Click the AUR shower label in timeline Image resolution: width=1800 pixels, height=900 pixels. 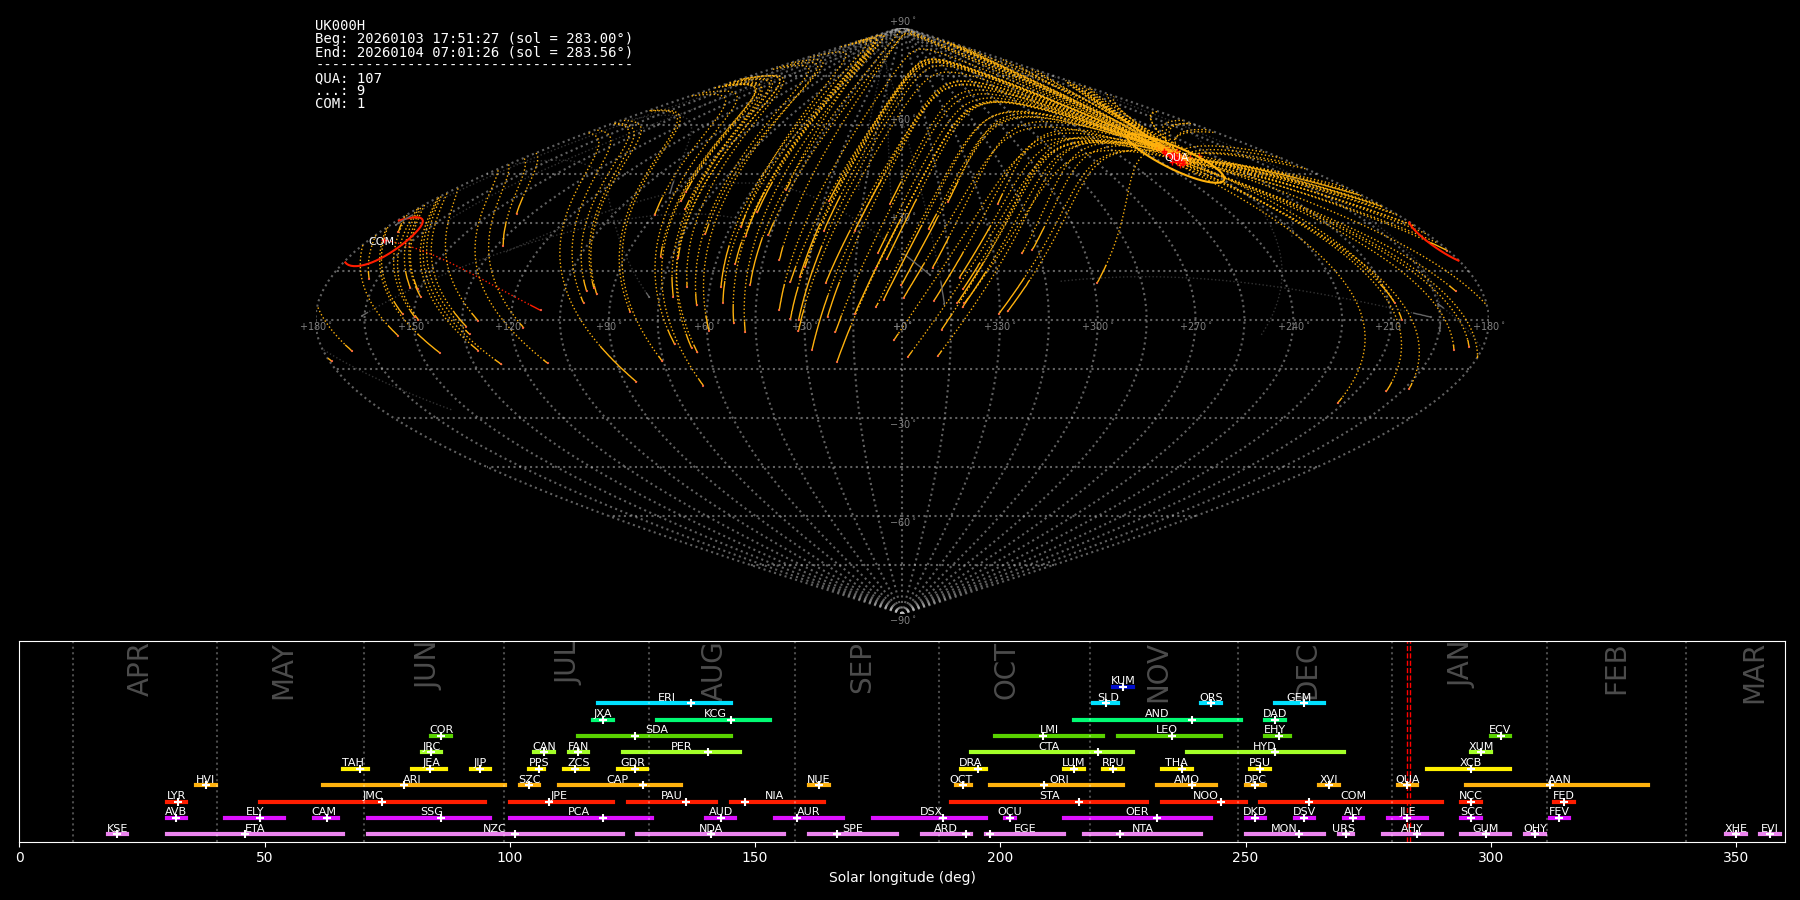coord(808,812)
